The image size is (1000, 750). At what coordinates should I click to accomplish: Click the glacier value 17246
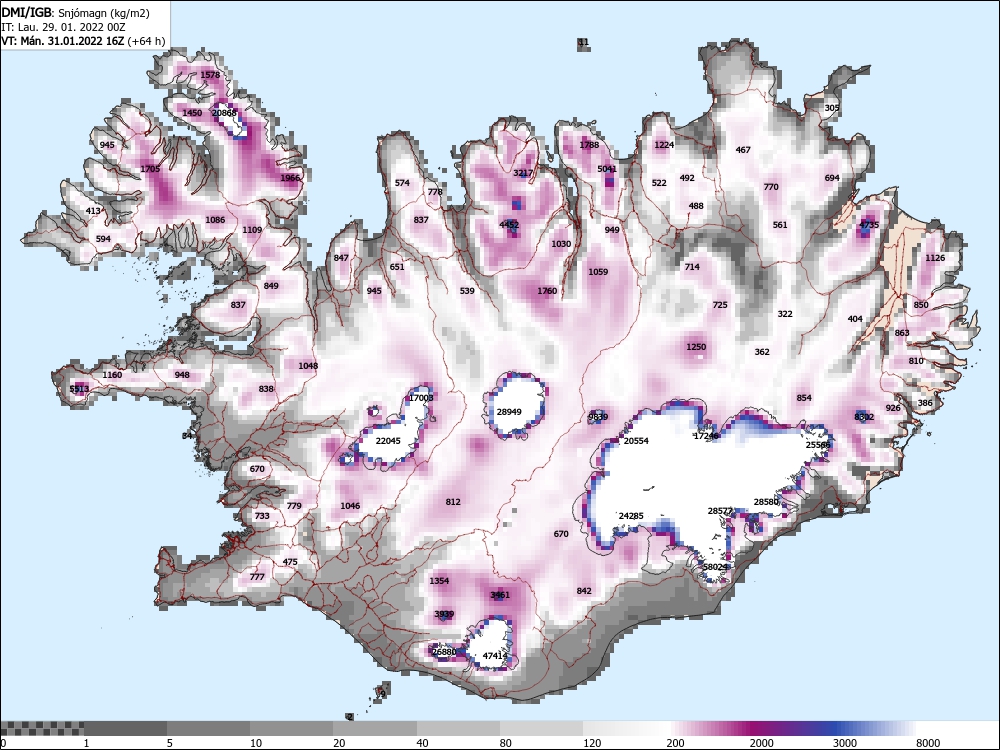coord(706,436)
